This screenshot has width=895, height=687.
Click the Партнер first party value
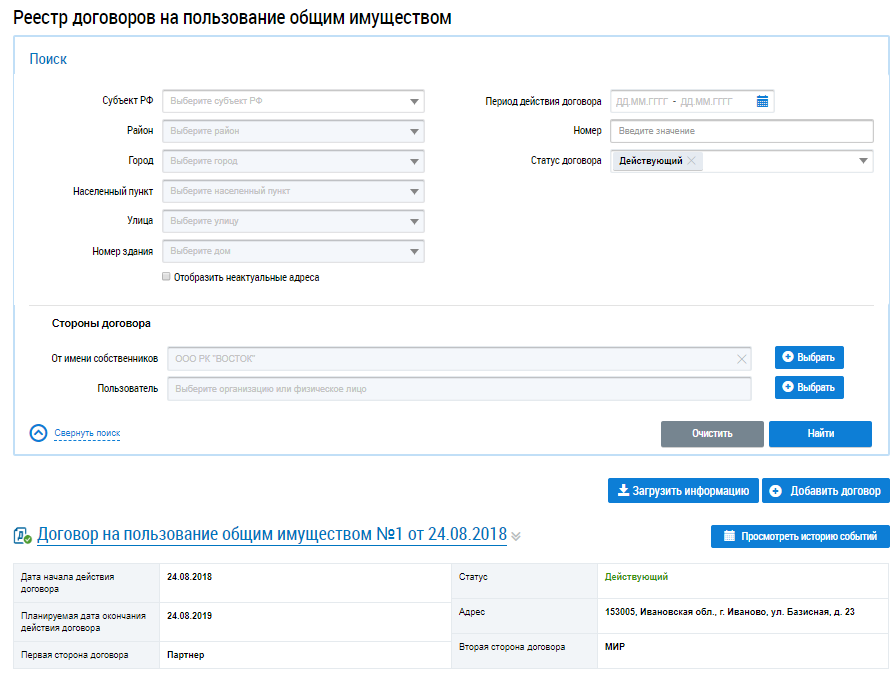coord(186,655)
